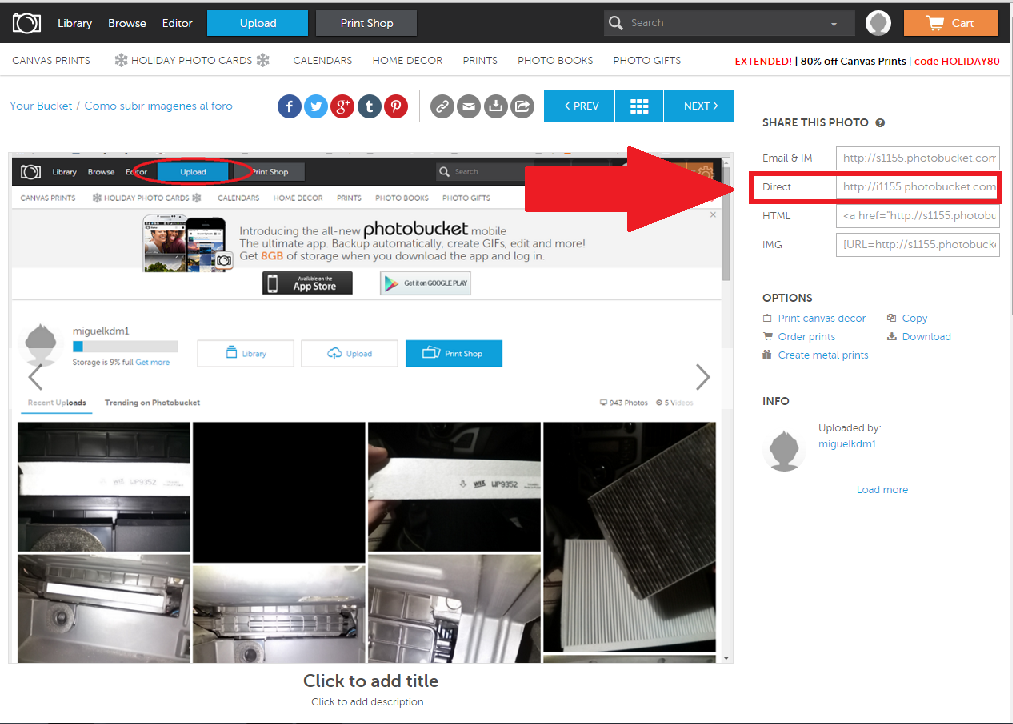The width and height of the screenshot is (1013, 724).
Task: Share photo on Google Plus
Action: (x=342, y=106)
